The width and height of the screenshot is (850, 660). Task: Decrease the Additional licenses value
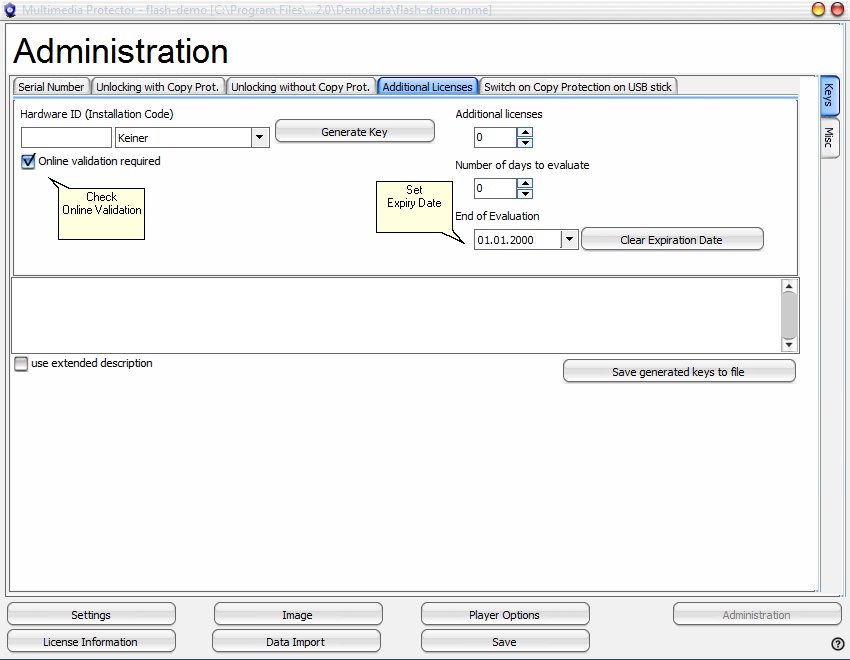(x=525, y=142)
